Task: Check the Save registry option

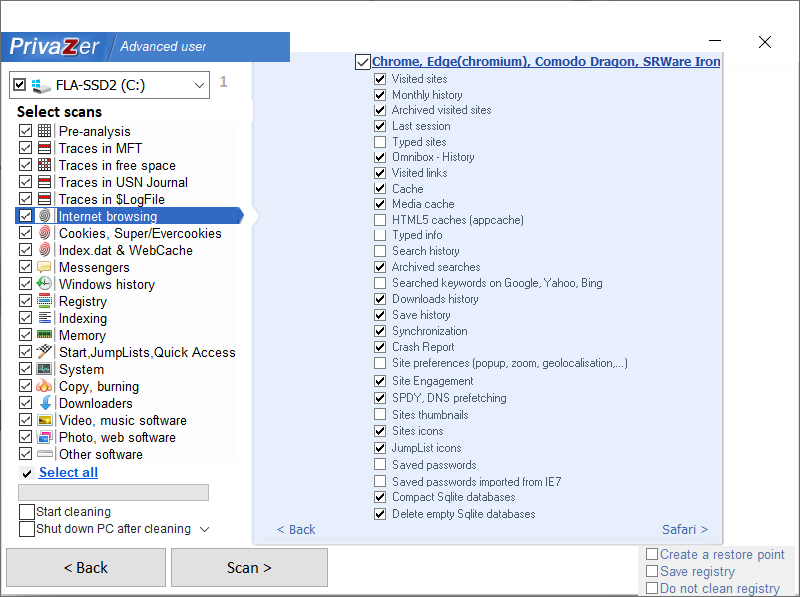Action: (652, 571)
